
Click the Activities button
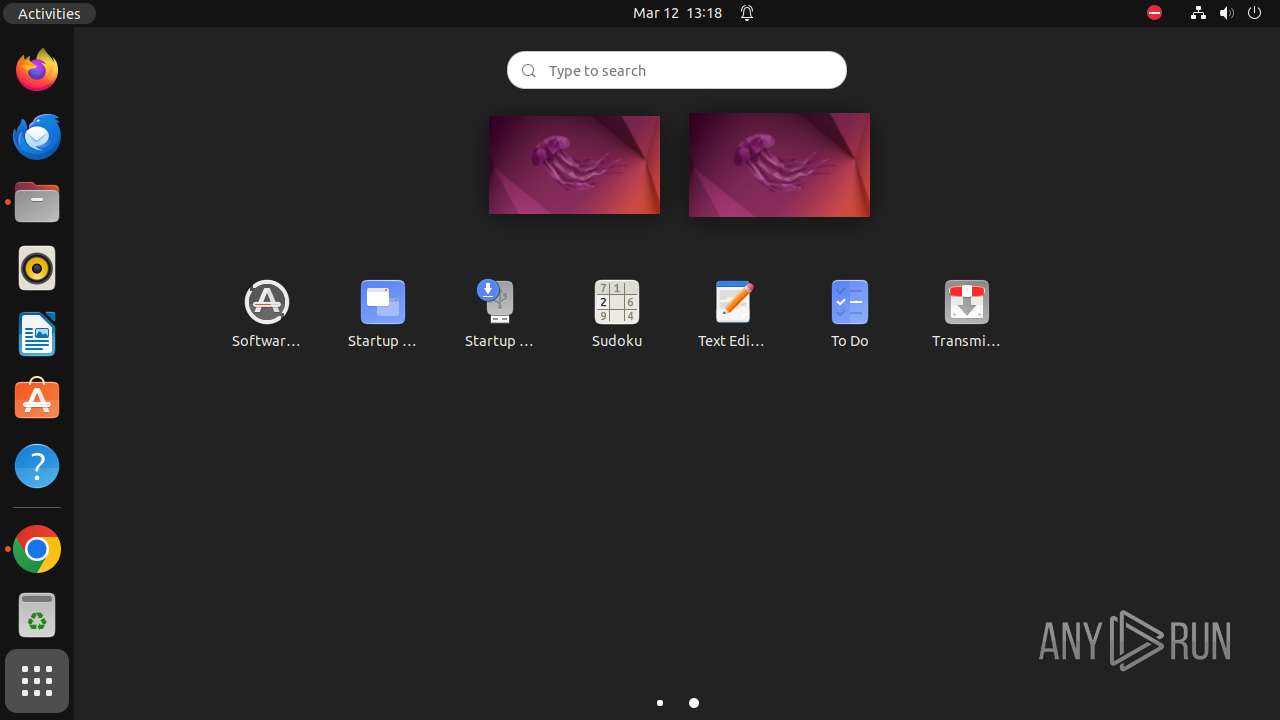tap(49, 13)
